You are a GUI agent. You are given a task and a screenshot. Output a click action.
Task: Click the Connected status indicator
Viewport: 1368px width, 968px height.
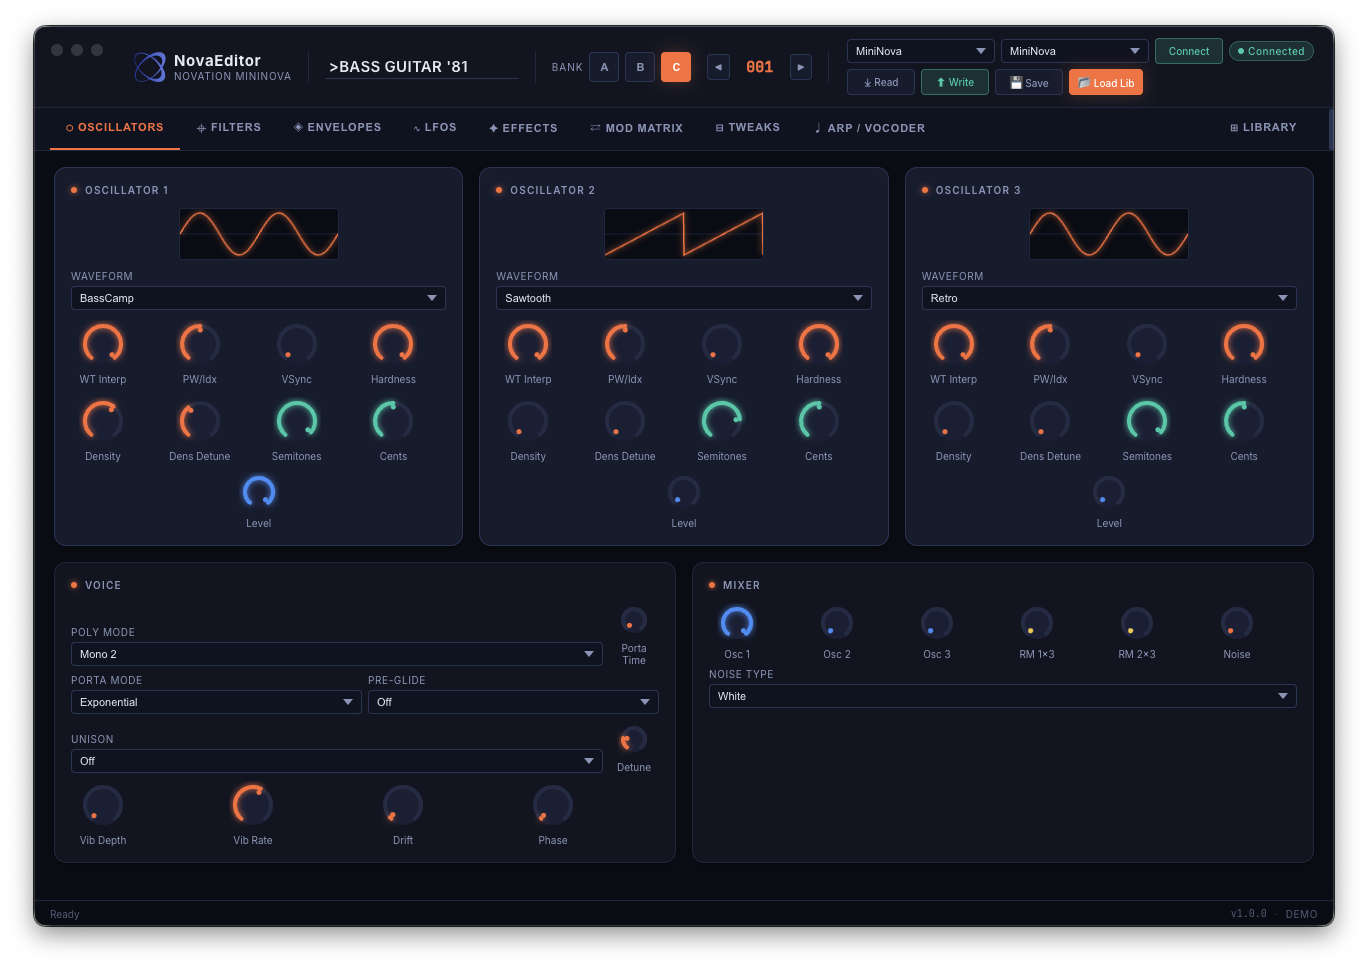coord(1271,51)
